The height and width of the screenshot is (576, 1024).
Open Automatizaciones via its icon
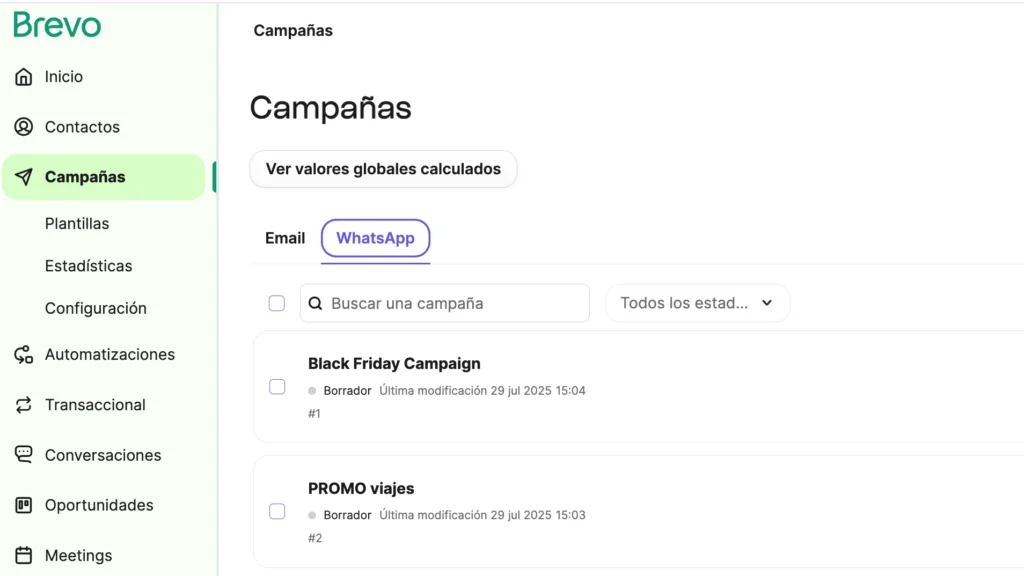point(24,355)
